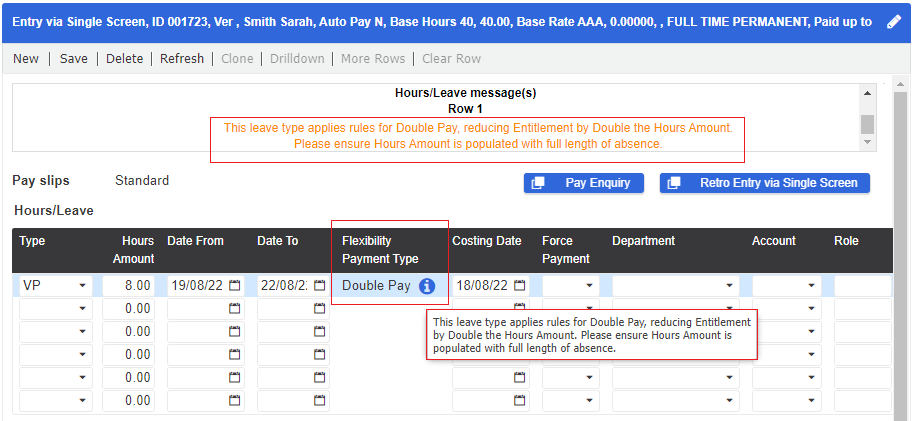Screen dimensions: 915x421
Task: Click Delete in the toolbar
Action: point(124,58)
